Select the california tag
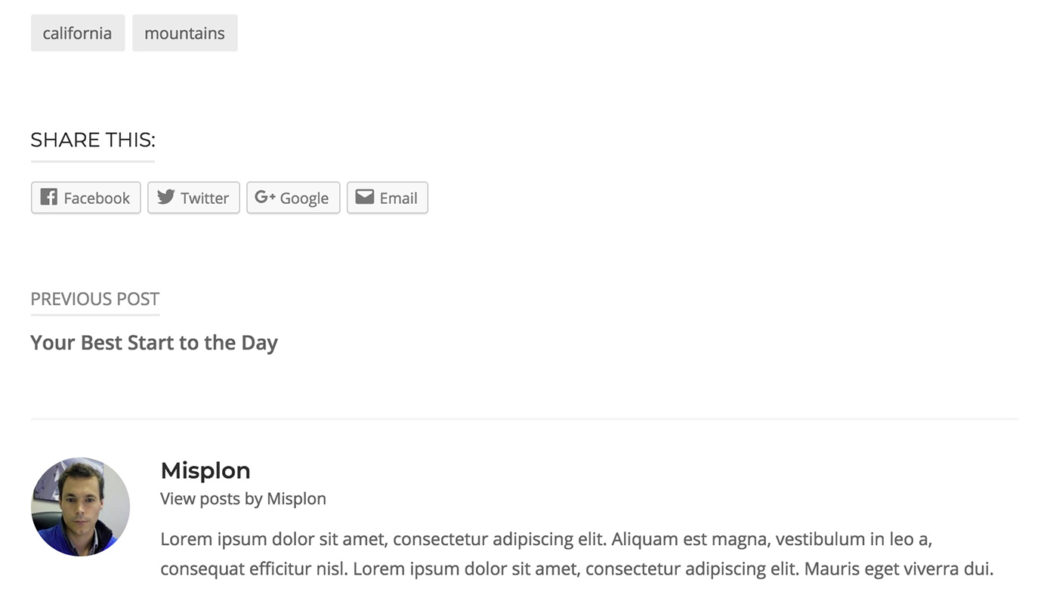The height and width of the screenshot is (604, 1050). (x=77, y=32)
